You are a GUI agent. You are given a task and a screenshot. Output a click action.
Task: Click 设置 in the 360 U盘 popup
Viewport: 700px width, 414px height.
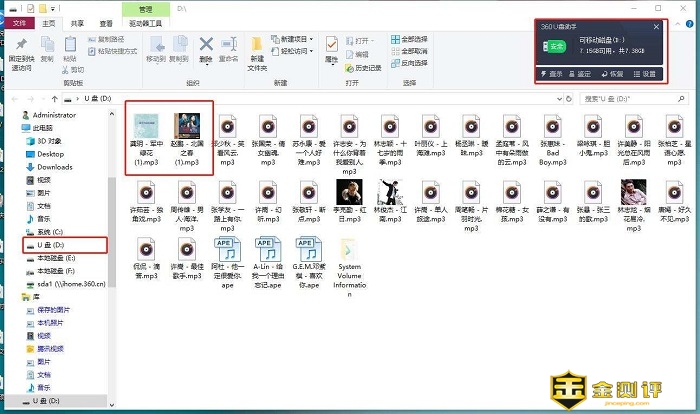tap(645, 74)
